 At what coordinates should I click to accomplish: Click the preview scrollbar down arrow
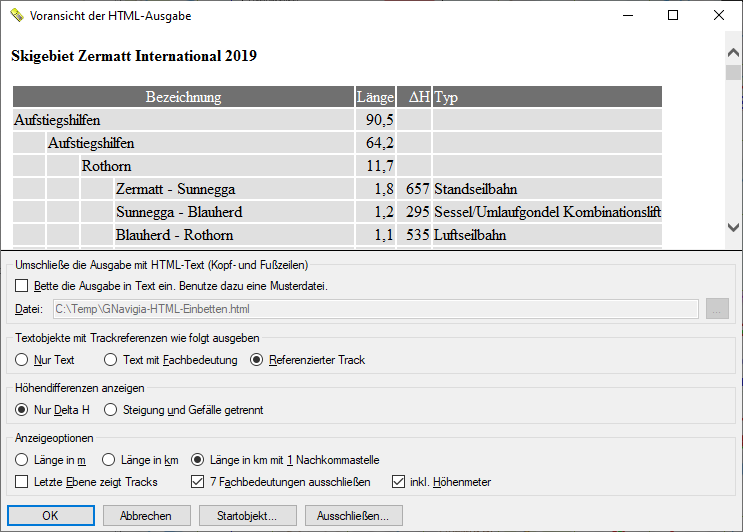pyautogui.click(x=733, y=227)
